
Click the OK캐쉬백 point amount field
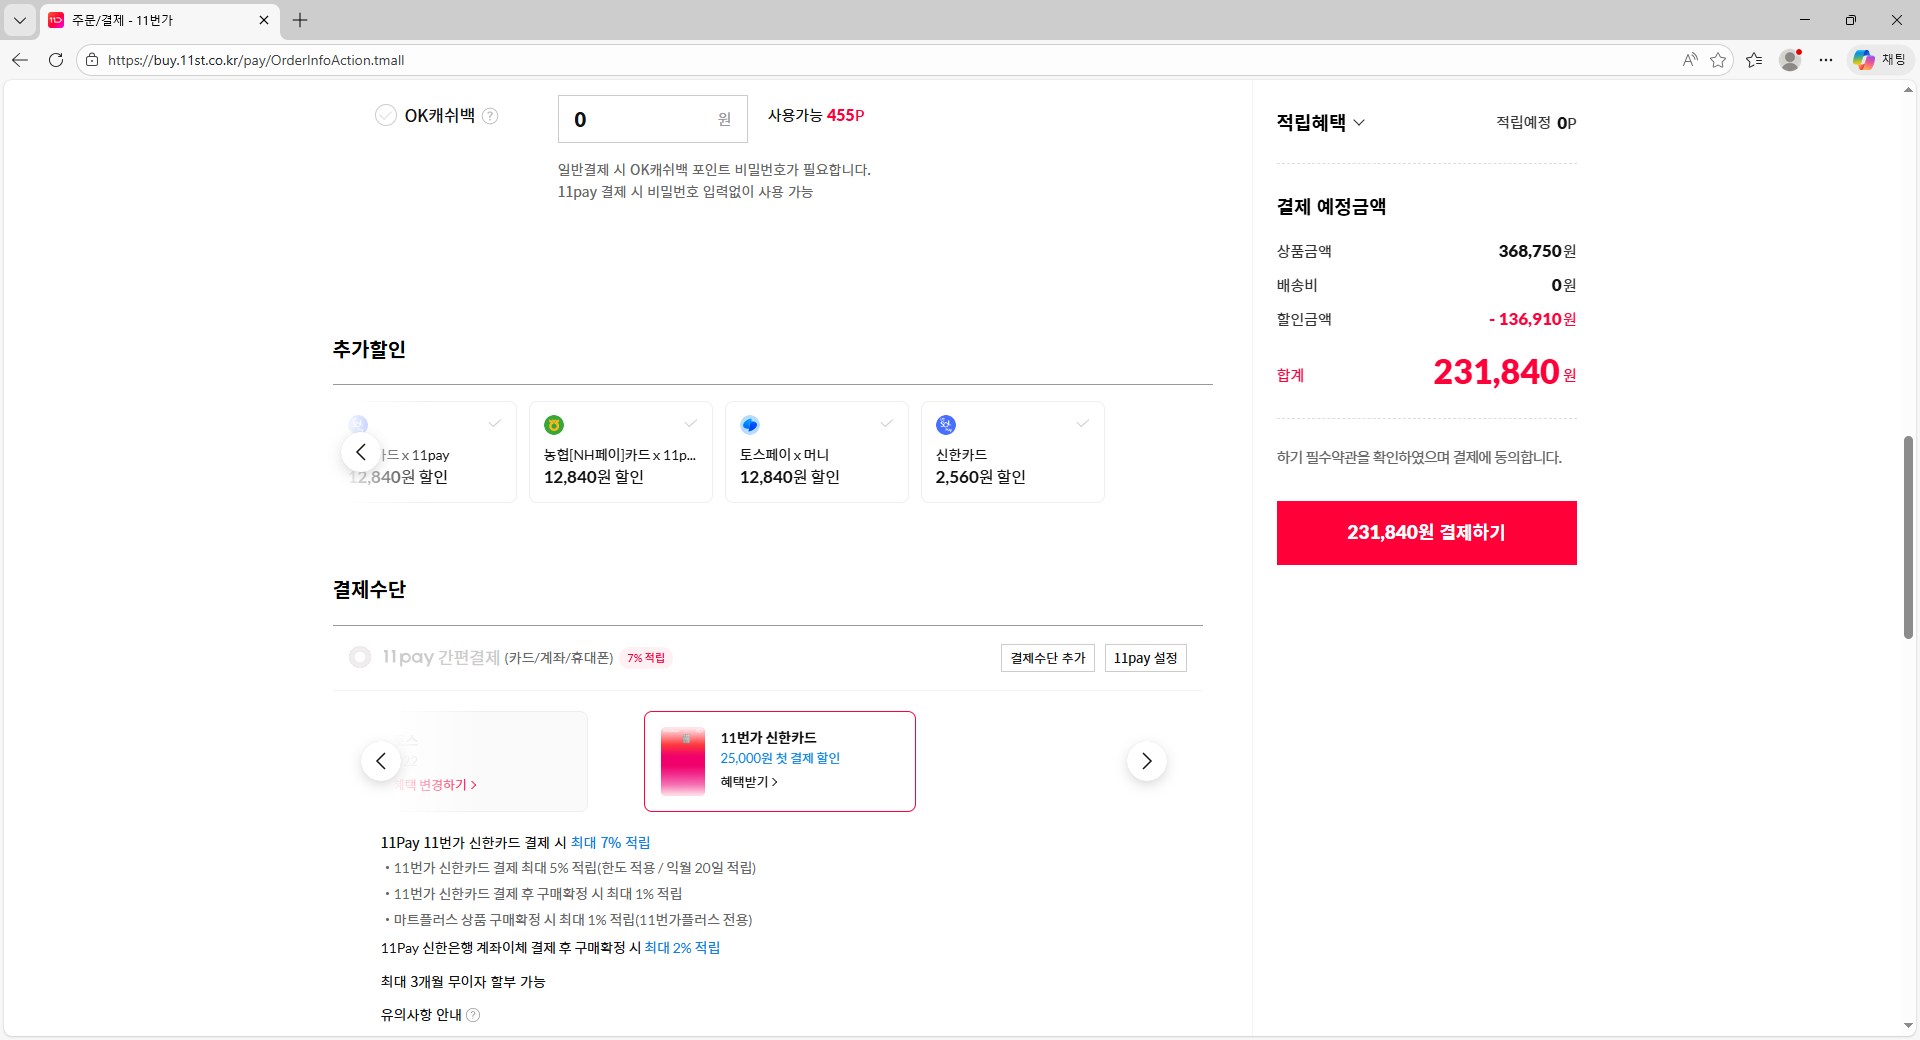pos(640,119)
